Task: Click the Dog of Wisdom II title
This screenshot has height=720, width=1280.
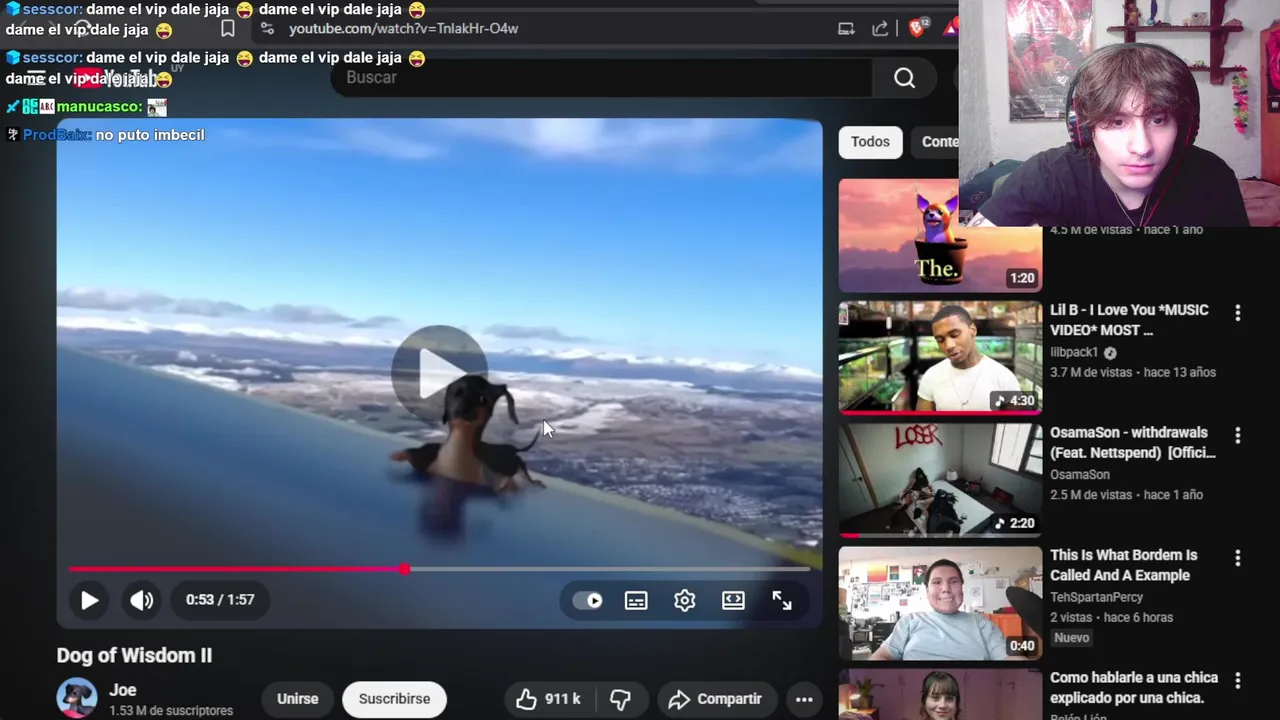Action: 134,656
